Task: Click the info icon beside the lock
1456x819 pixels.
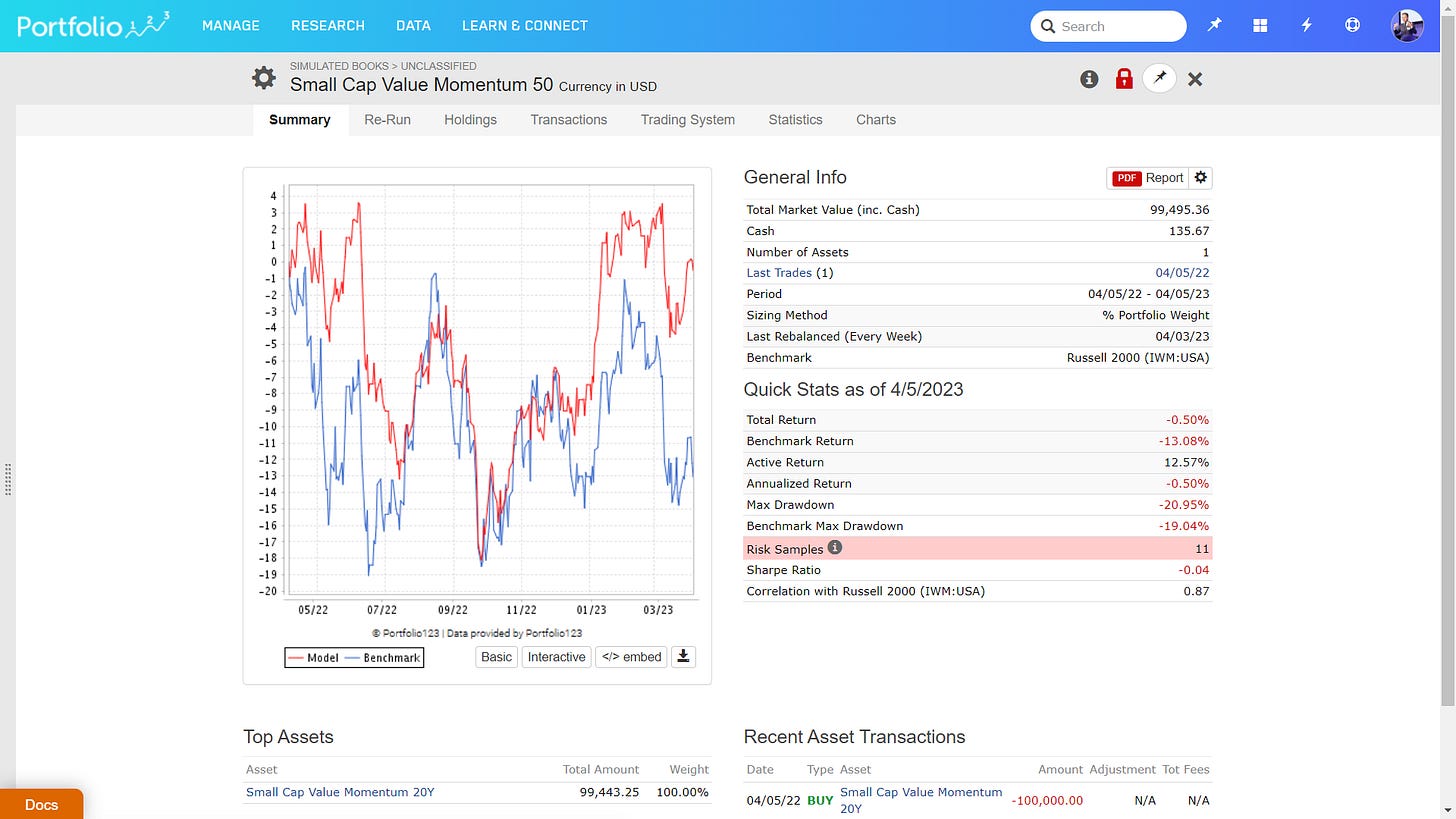Action: 1089,79
